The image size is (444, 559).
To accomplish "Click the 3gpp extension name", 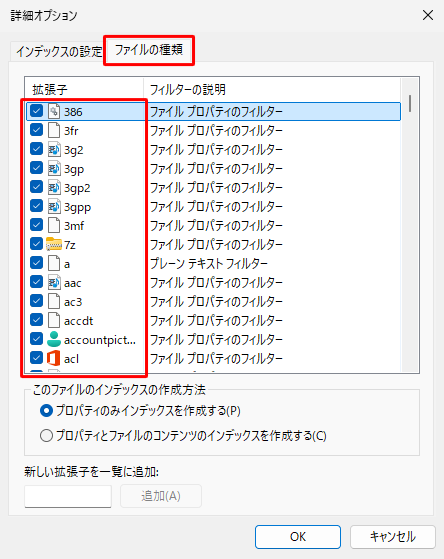I will (77, 207).
